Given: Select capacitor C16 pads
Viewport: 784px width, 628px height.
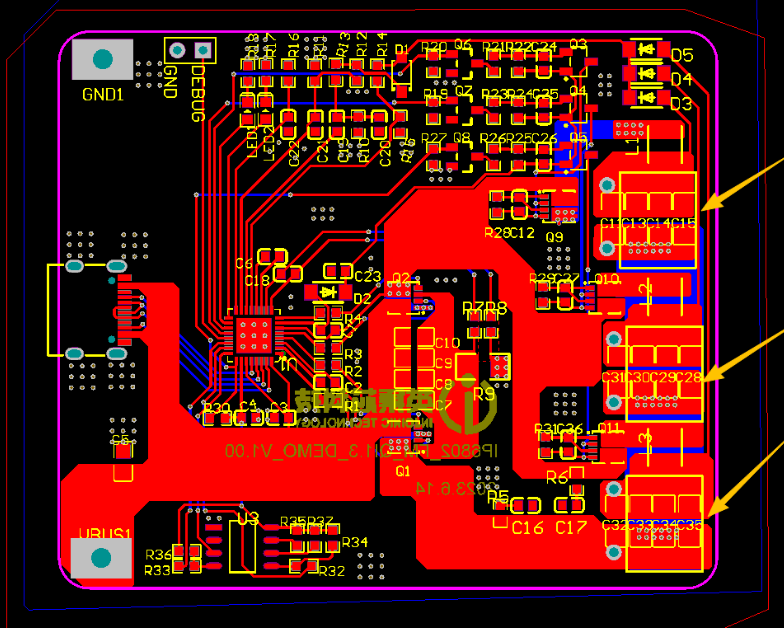Looking at the screenshot, I should point(526,505).
